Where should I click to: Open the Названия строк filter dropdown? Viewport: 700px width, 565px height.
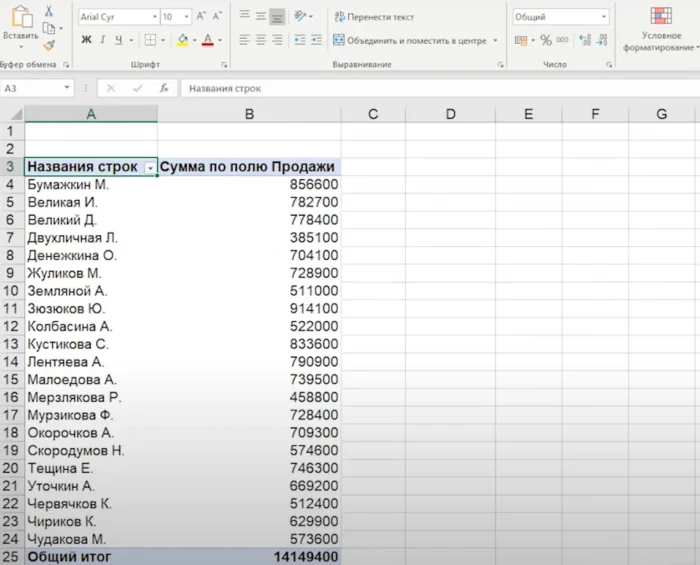point(150,168)
